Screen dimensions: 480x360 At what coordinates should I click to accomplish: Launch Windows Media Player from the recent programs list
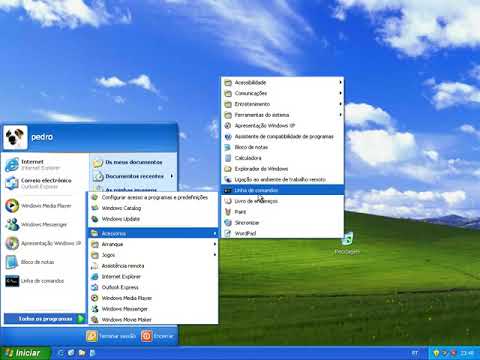coord(44,206)
